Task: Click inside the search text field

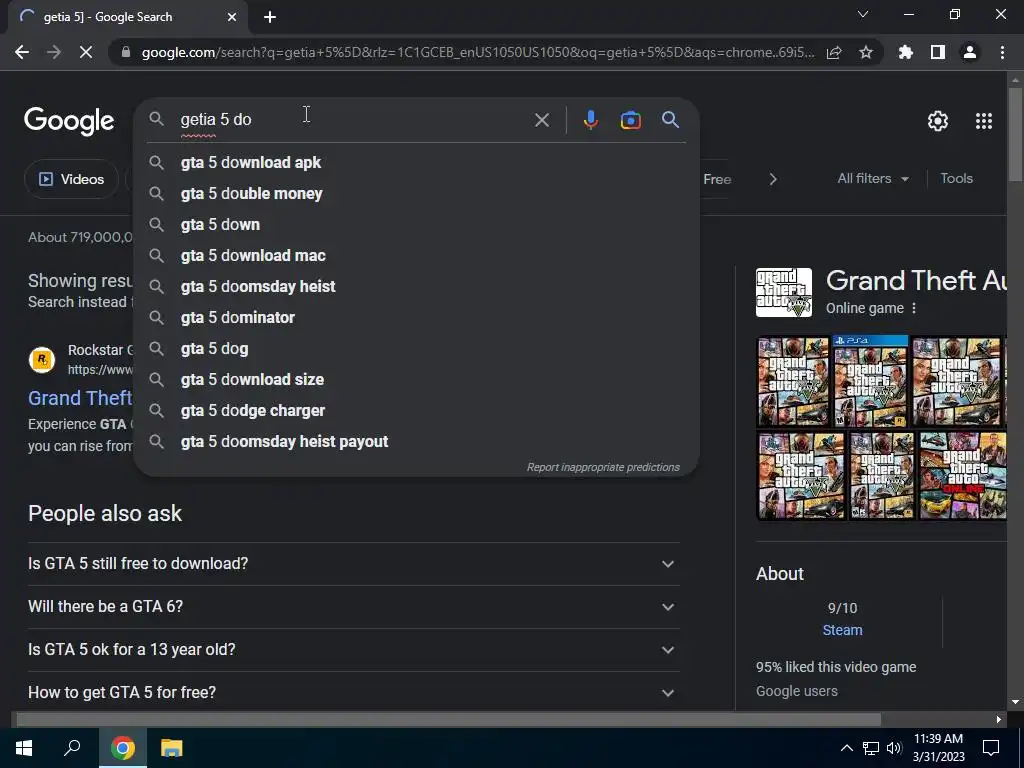Action: (x=353, y=120)
